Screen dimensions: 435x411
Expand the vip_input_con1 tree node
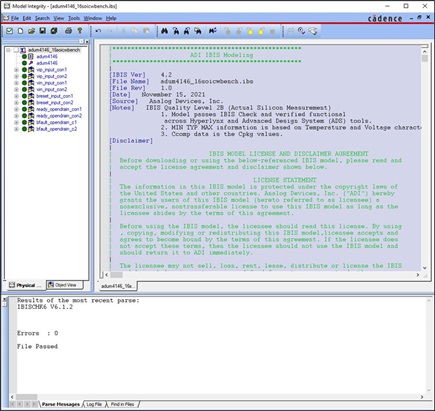16,70
